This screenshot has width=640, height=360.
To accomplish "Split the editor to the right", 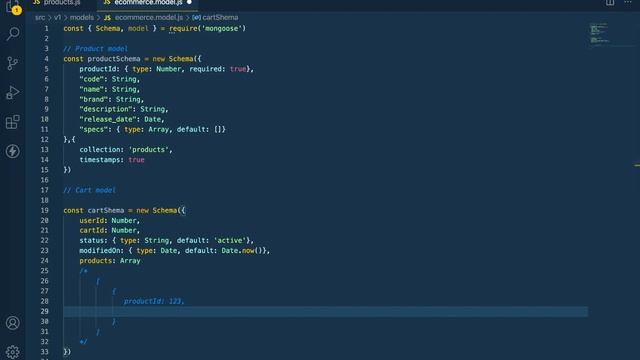I will (610, 2).
